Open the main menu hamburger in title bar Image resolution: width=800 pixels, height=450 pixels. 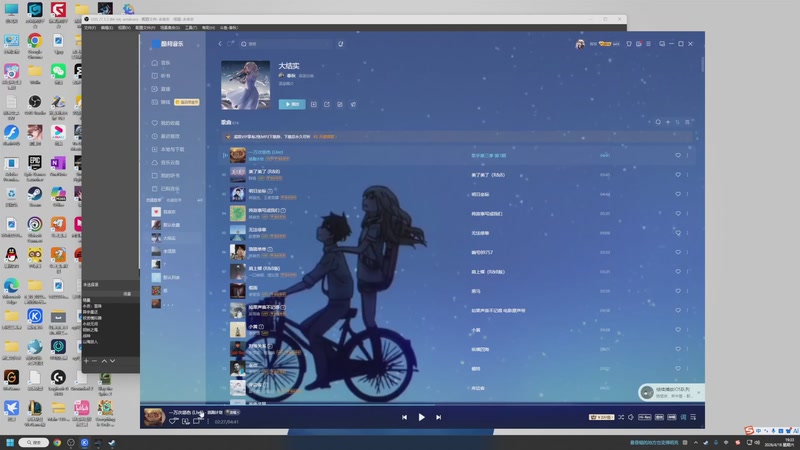pos(648,44)
